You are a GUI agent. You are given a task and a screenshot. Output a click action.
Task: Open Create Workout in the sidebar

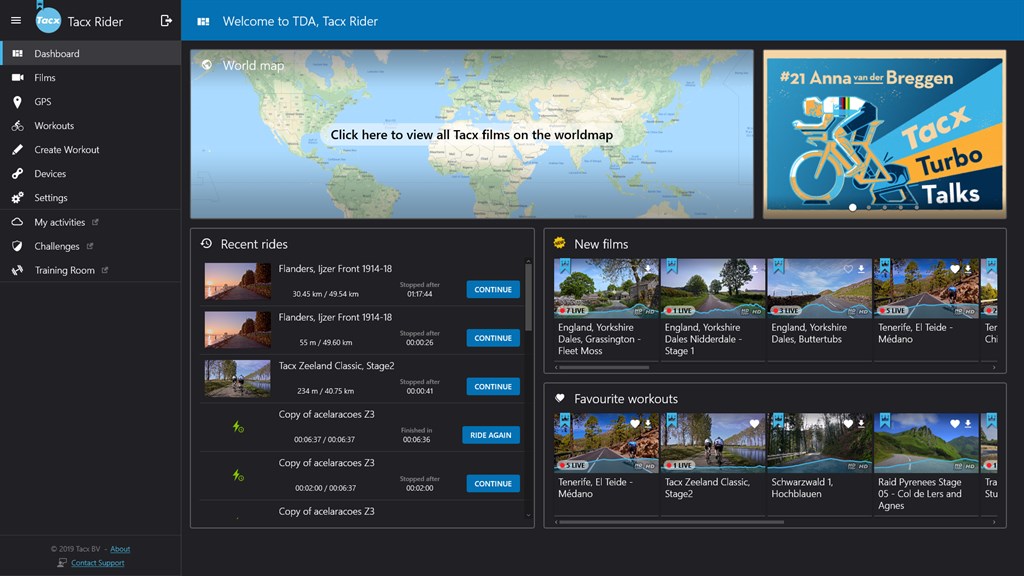coord(90,150)
